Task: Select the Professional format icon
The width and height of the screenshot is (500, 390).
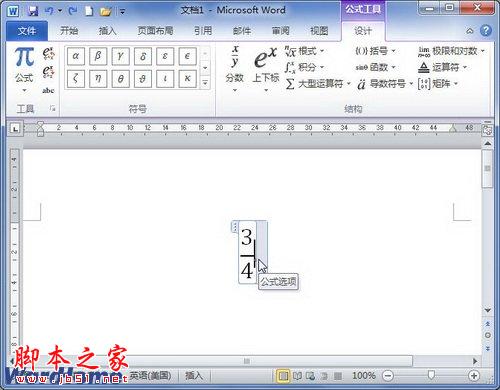Action: [48, 53]
